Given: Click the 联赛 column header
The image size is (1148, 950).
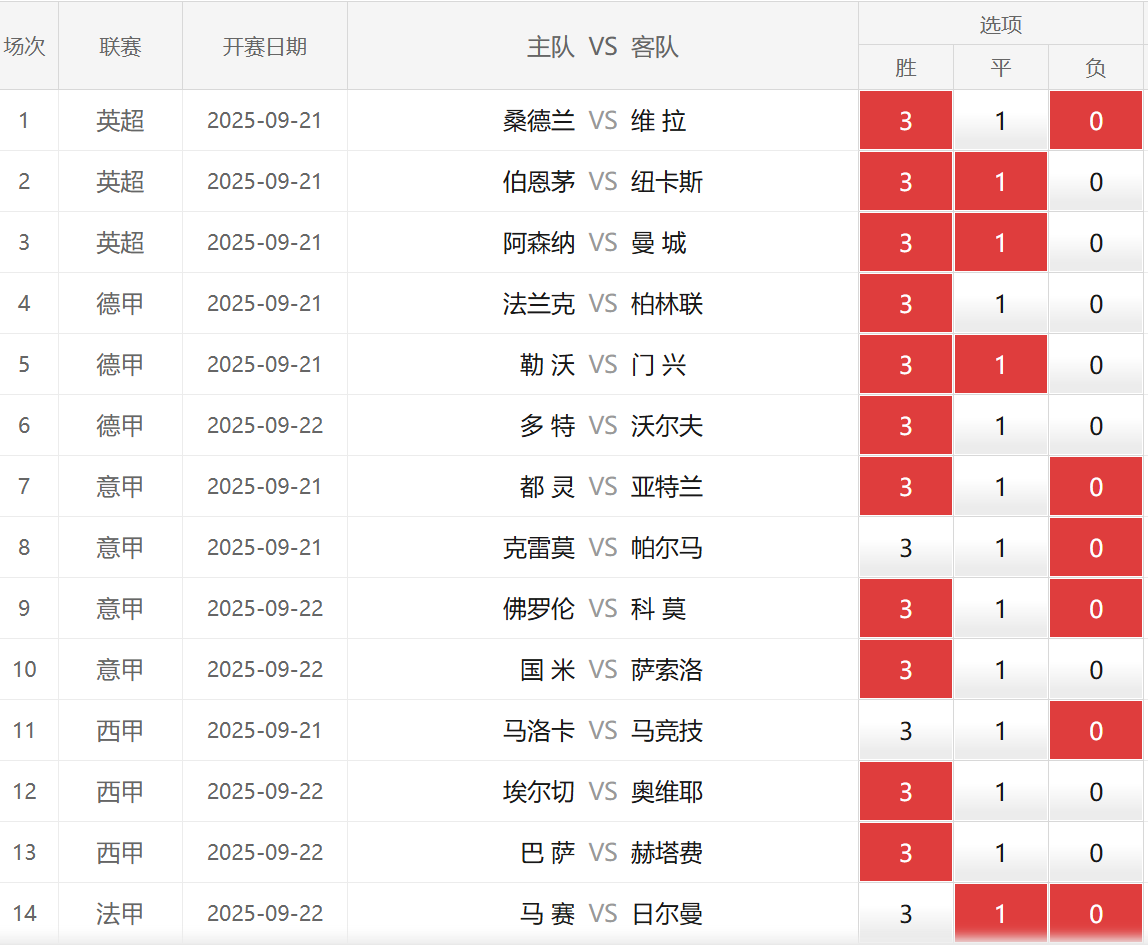Looking at the screenshot, I should tap(120, 47).
